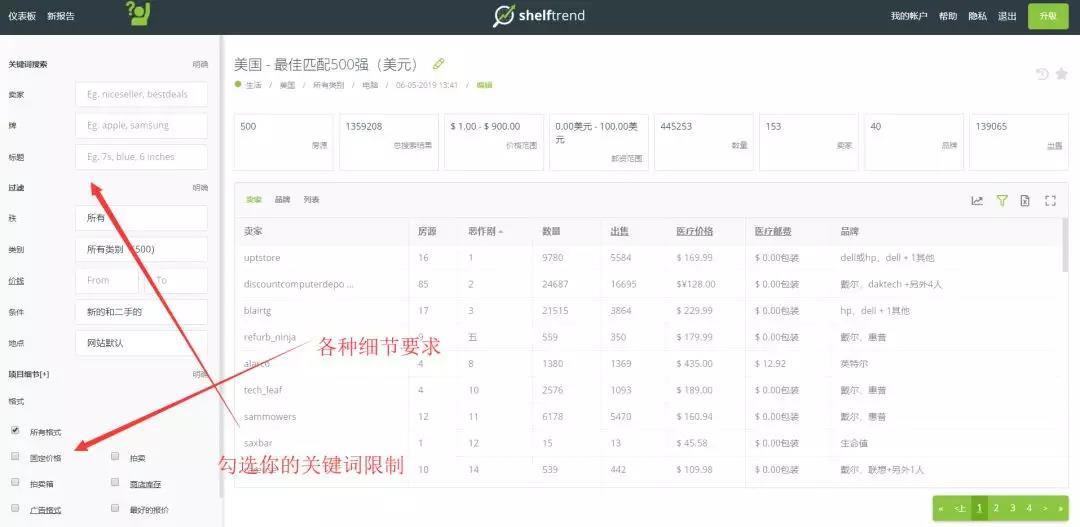1080x527 pixels.
Task: Click the green help mascot icon
Action: click(138, 14)
